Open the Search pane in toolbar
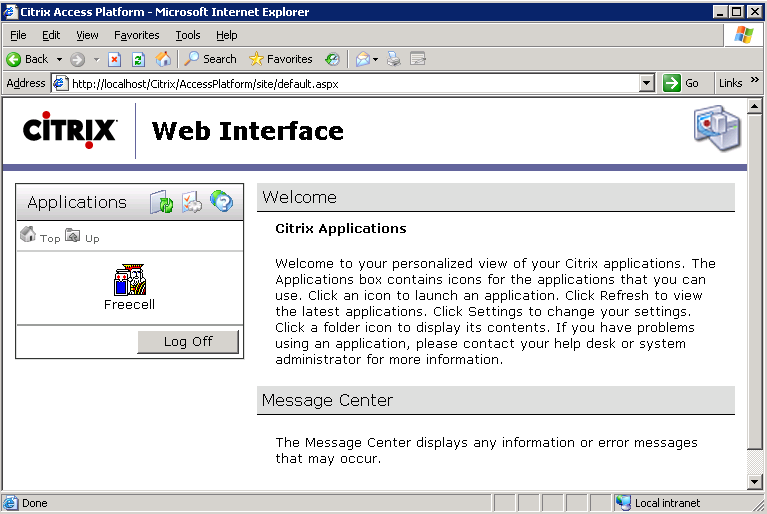Screen dimensions: 767x514 (x=210, y=59)
